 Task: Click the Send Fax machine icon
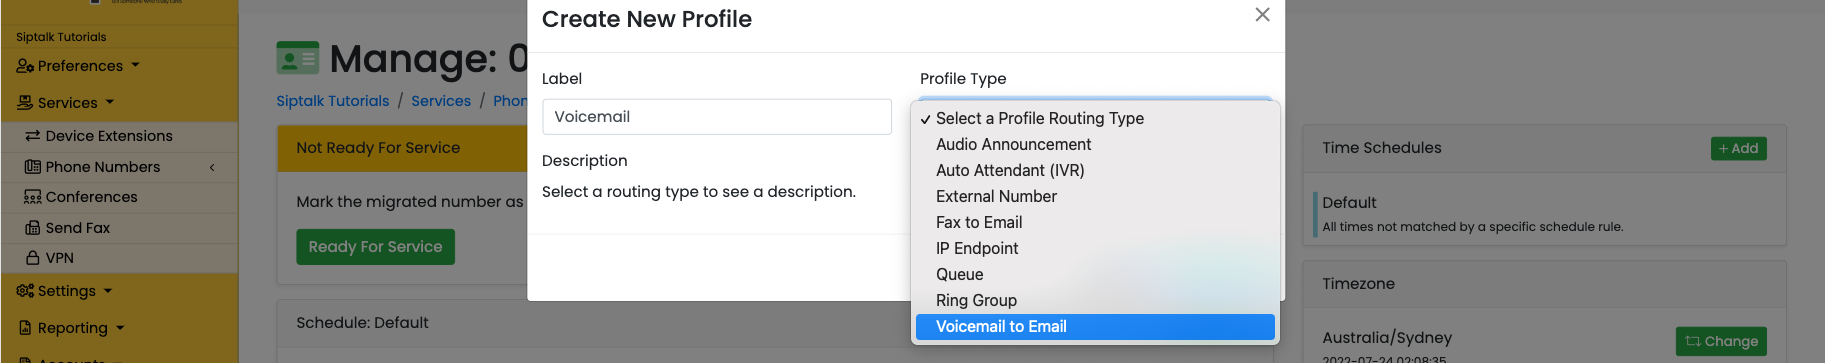[33, 228]
